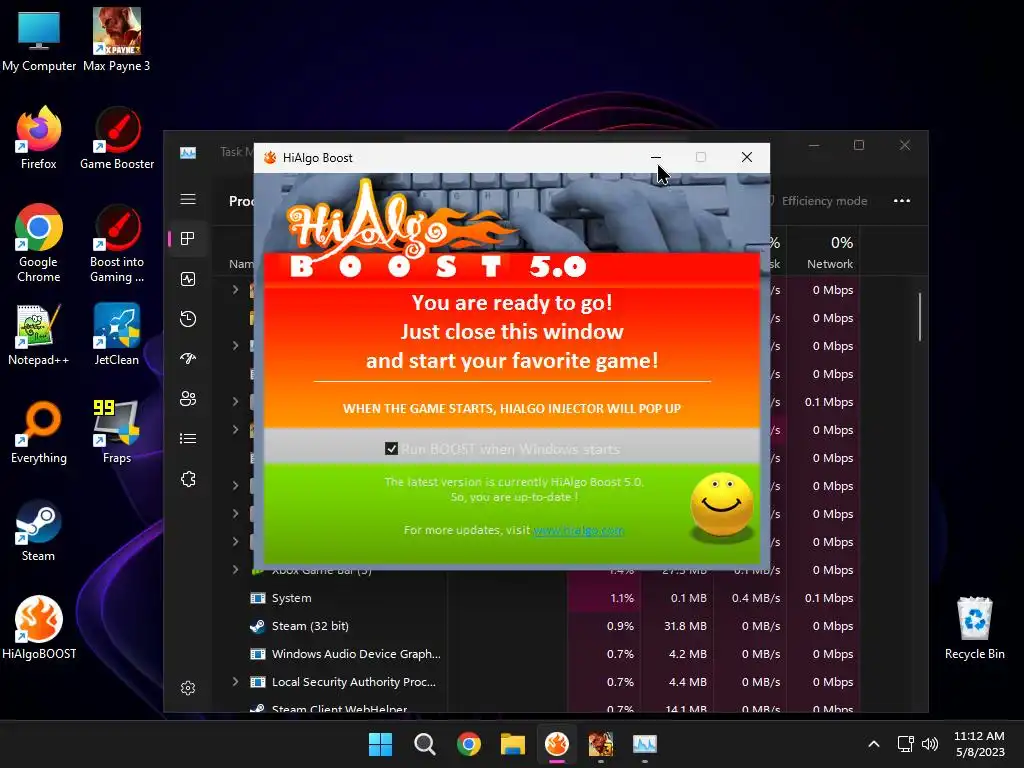
Task: Open Task Manager more options ellipsis
Action: tap(902, 200)
